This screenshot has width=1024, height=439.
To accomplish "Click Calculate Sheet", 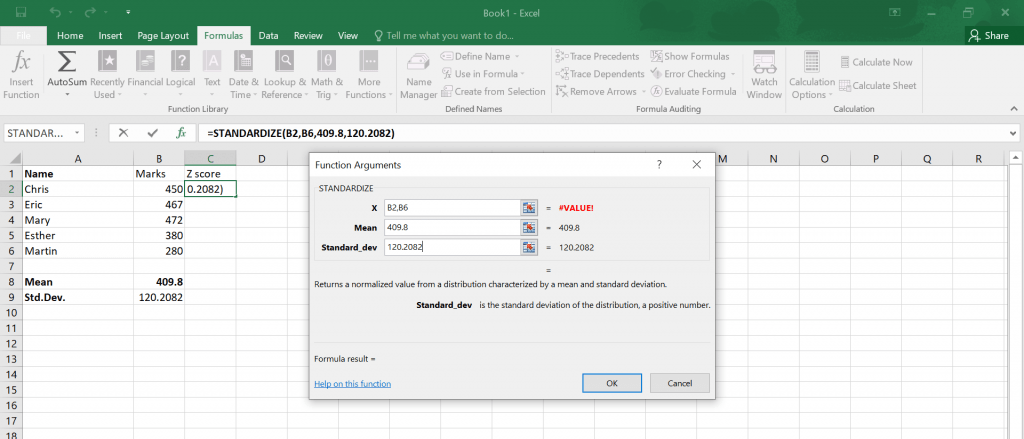I will tap(878, 86).
